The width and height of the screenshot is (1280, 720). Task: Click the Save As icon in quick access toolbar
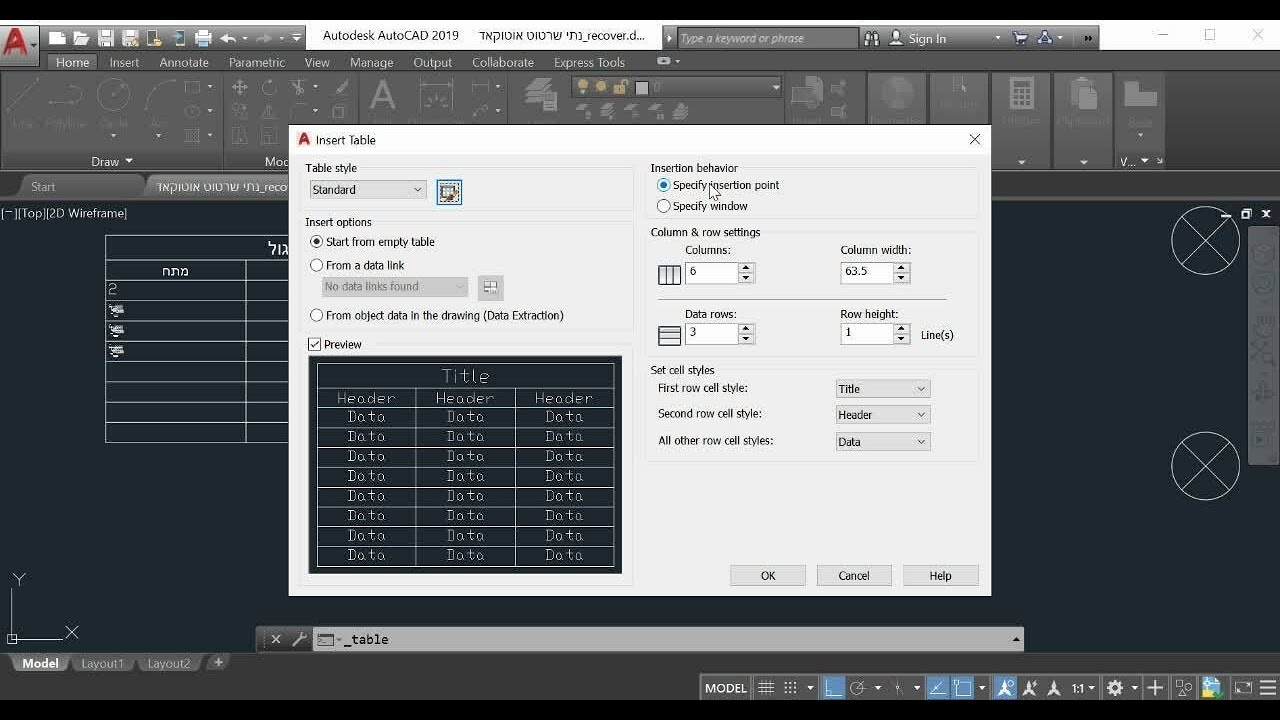pyautogui.click(x=130, y=38)
